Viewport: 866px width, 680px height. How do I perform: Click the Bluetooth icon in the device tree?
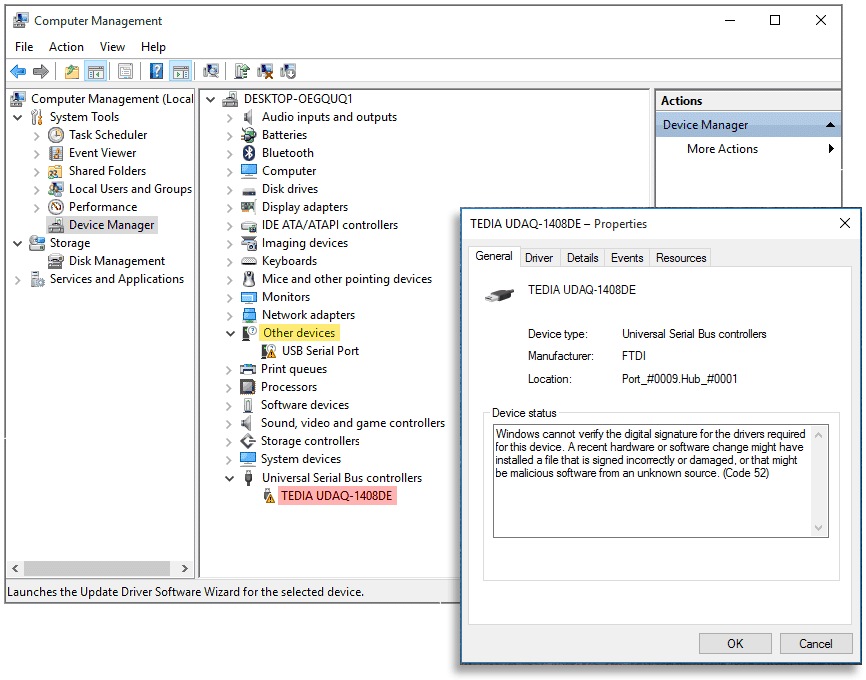(x=249, y=153)
